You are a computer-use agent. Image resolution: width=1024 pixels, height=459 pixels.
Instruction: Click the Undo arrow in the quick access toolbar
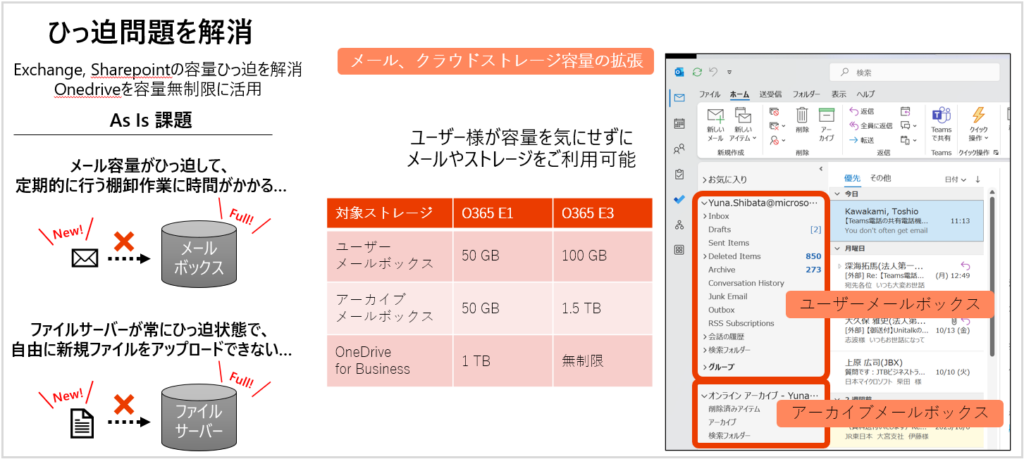point(713,72)
